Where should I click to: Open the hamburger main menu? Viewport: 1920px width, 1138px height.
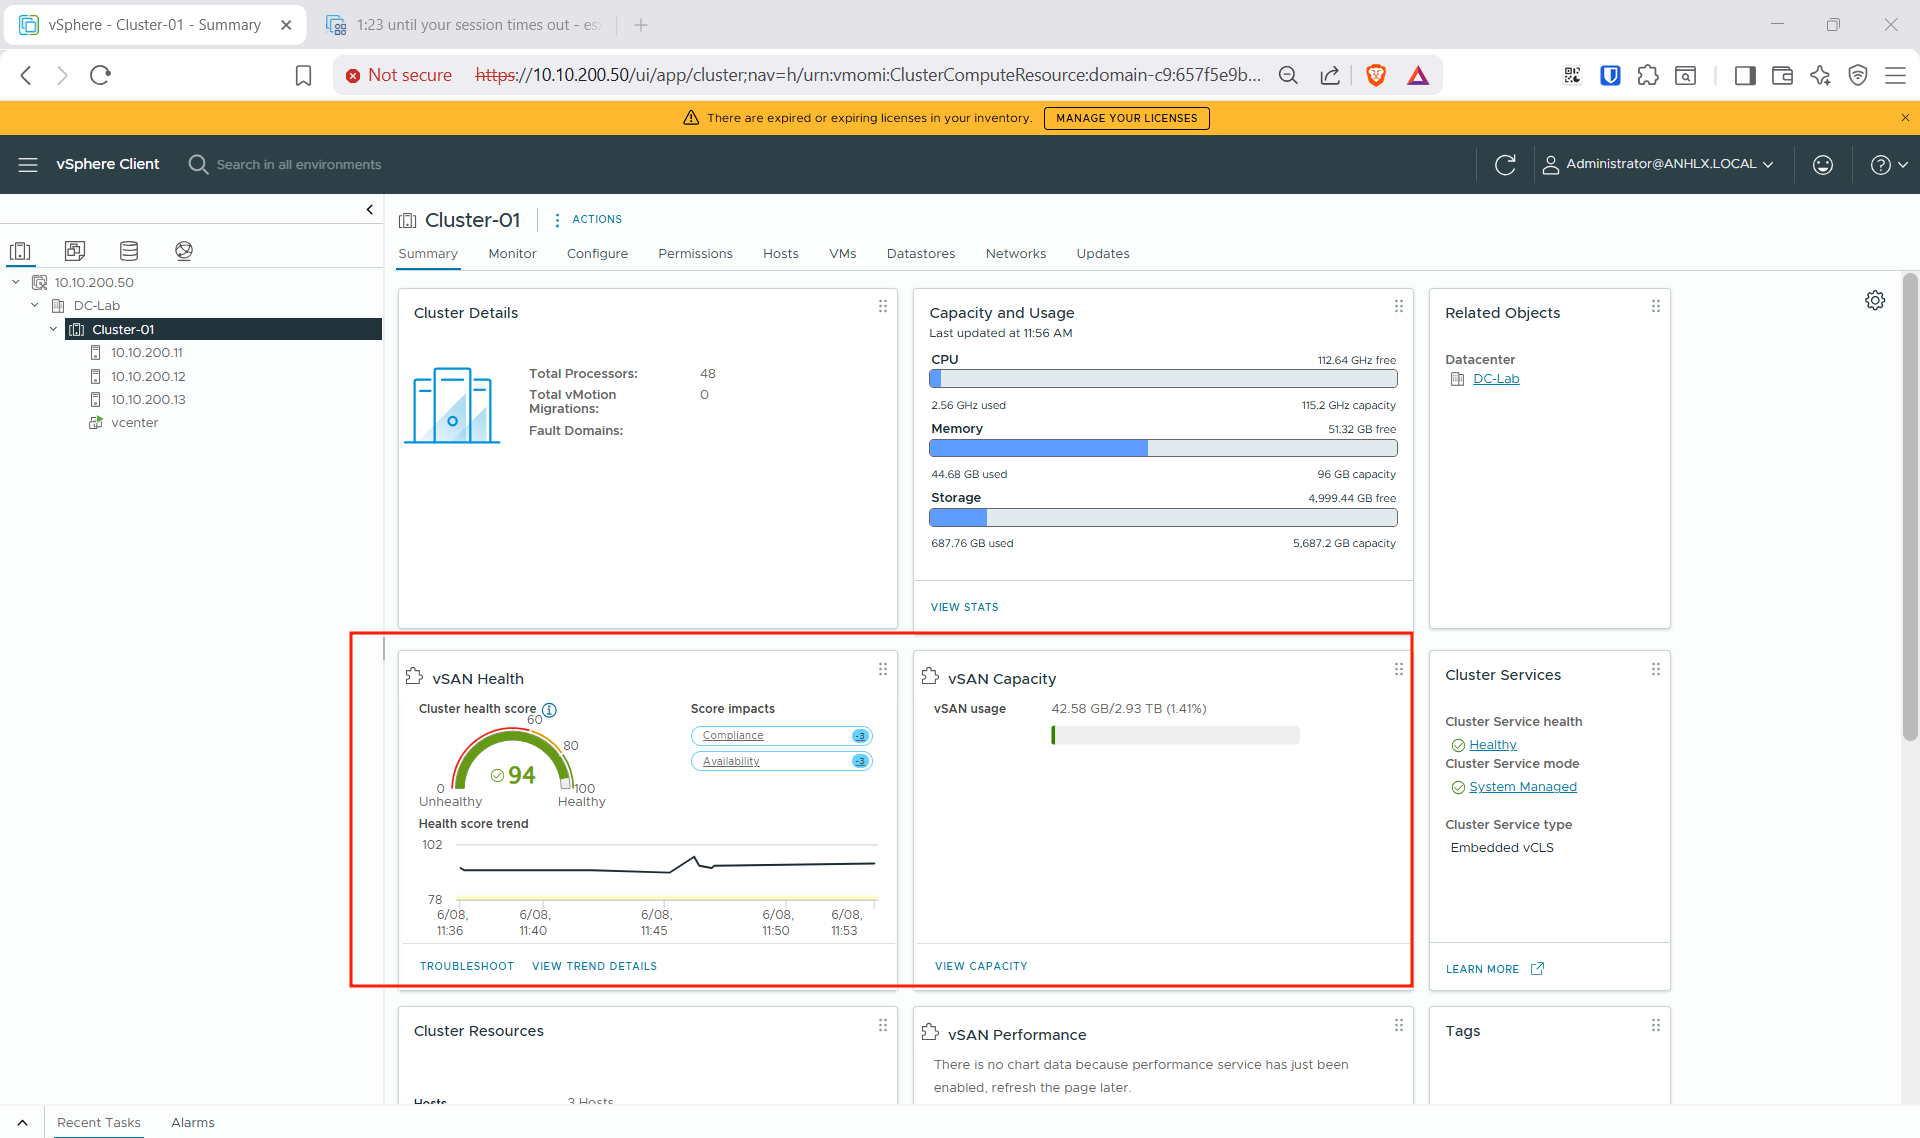(x=28, y=164)
